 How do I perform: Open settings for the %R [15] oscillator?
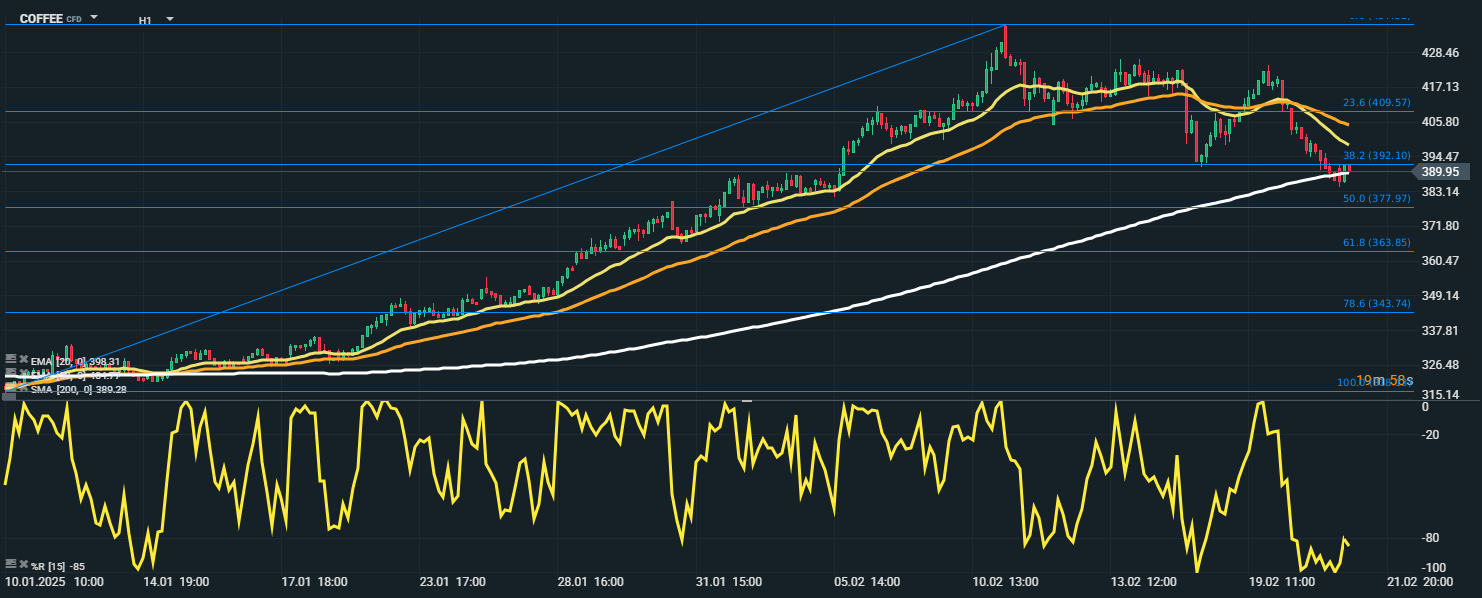[10, 565]
